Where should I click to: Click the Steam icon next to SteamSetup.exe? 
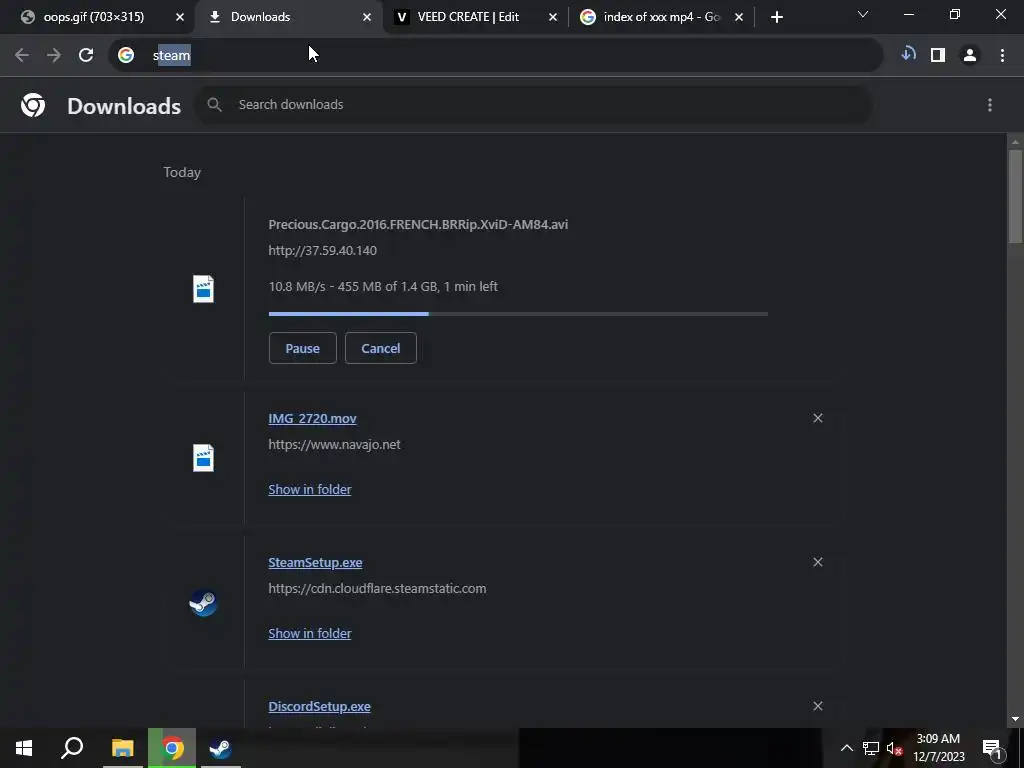(x=203, y=603)
